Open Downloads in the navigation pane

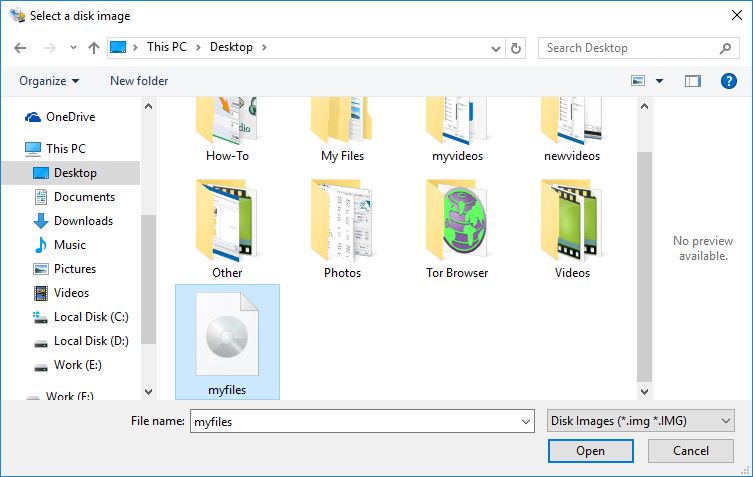73,221
